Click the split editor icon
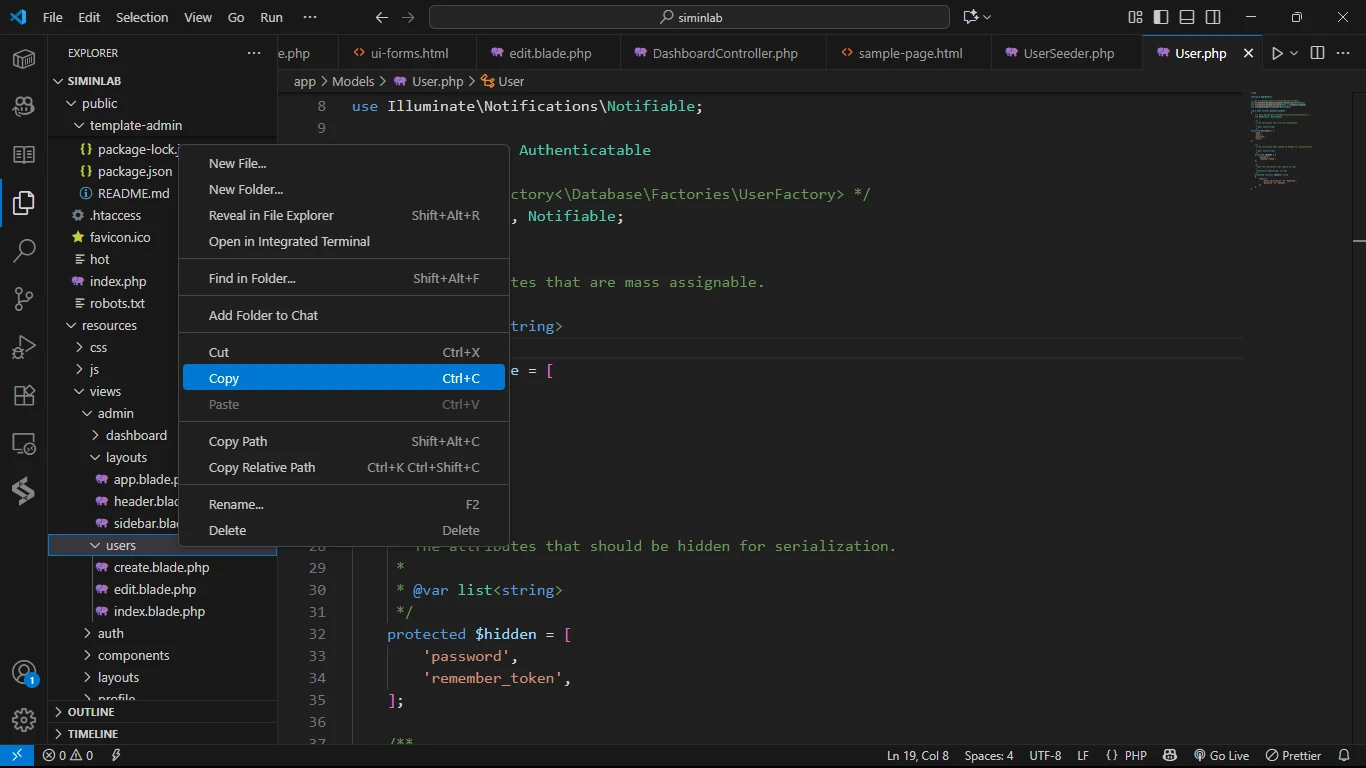Image resolution: width=1366 pixels, height=768 pixels. [x=1317, y=53]
